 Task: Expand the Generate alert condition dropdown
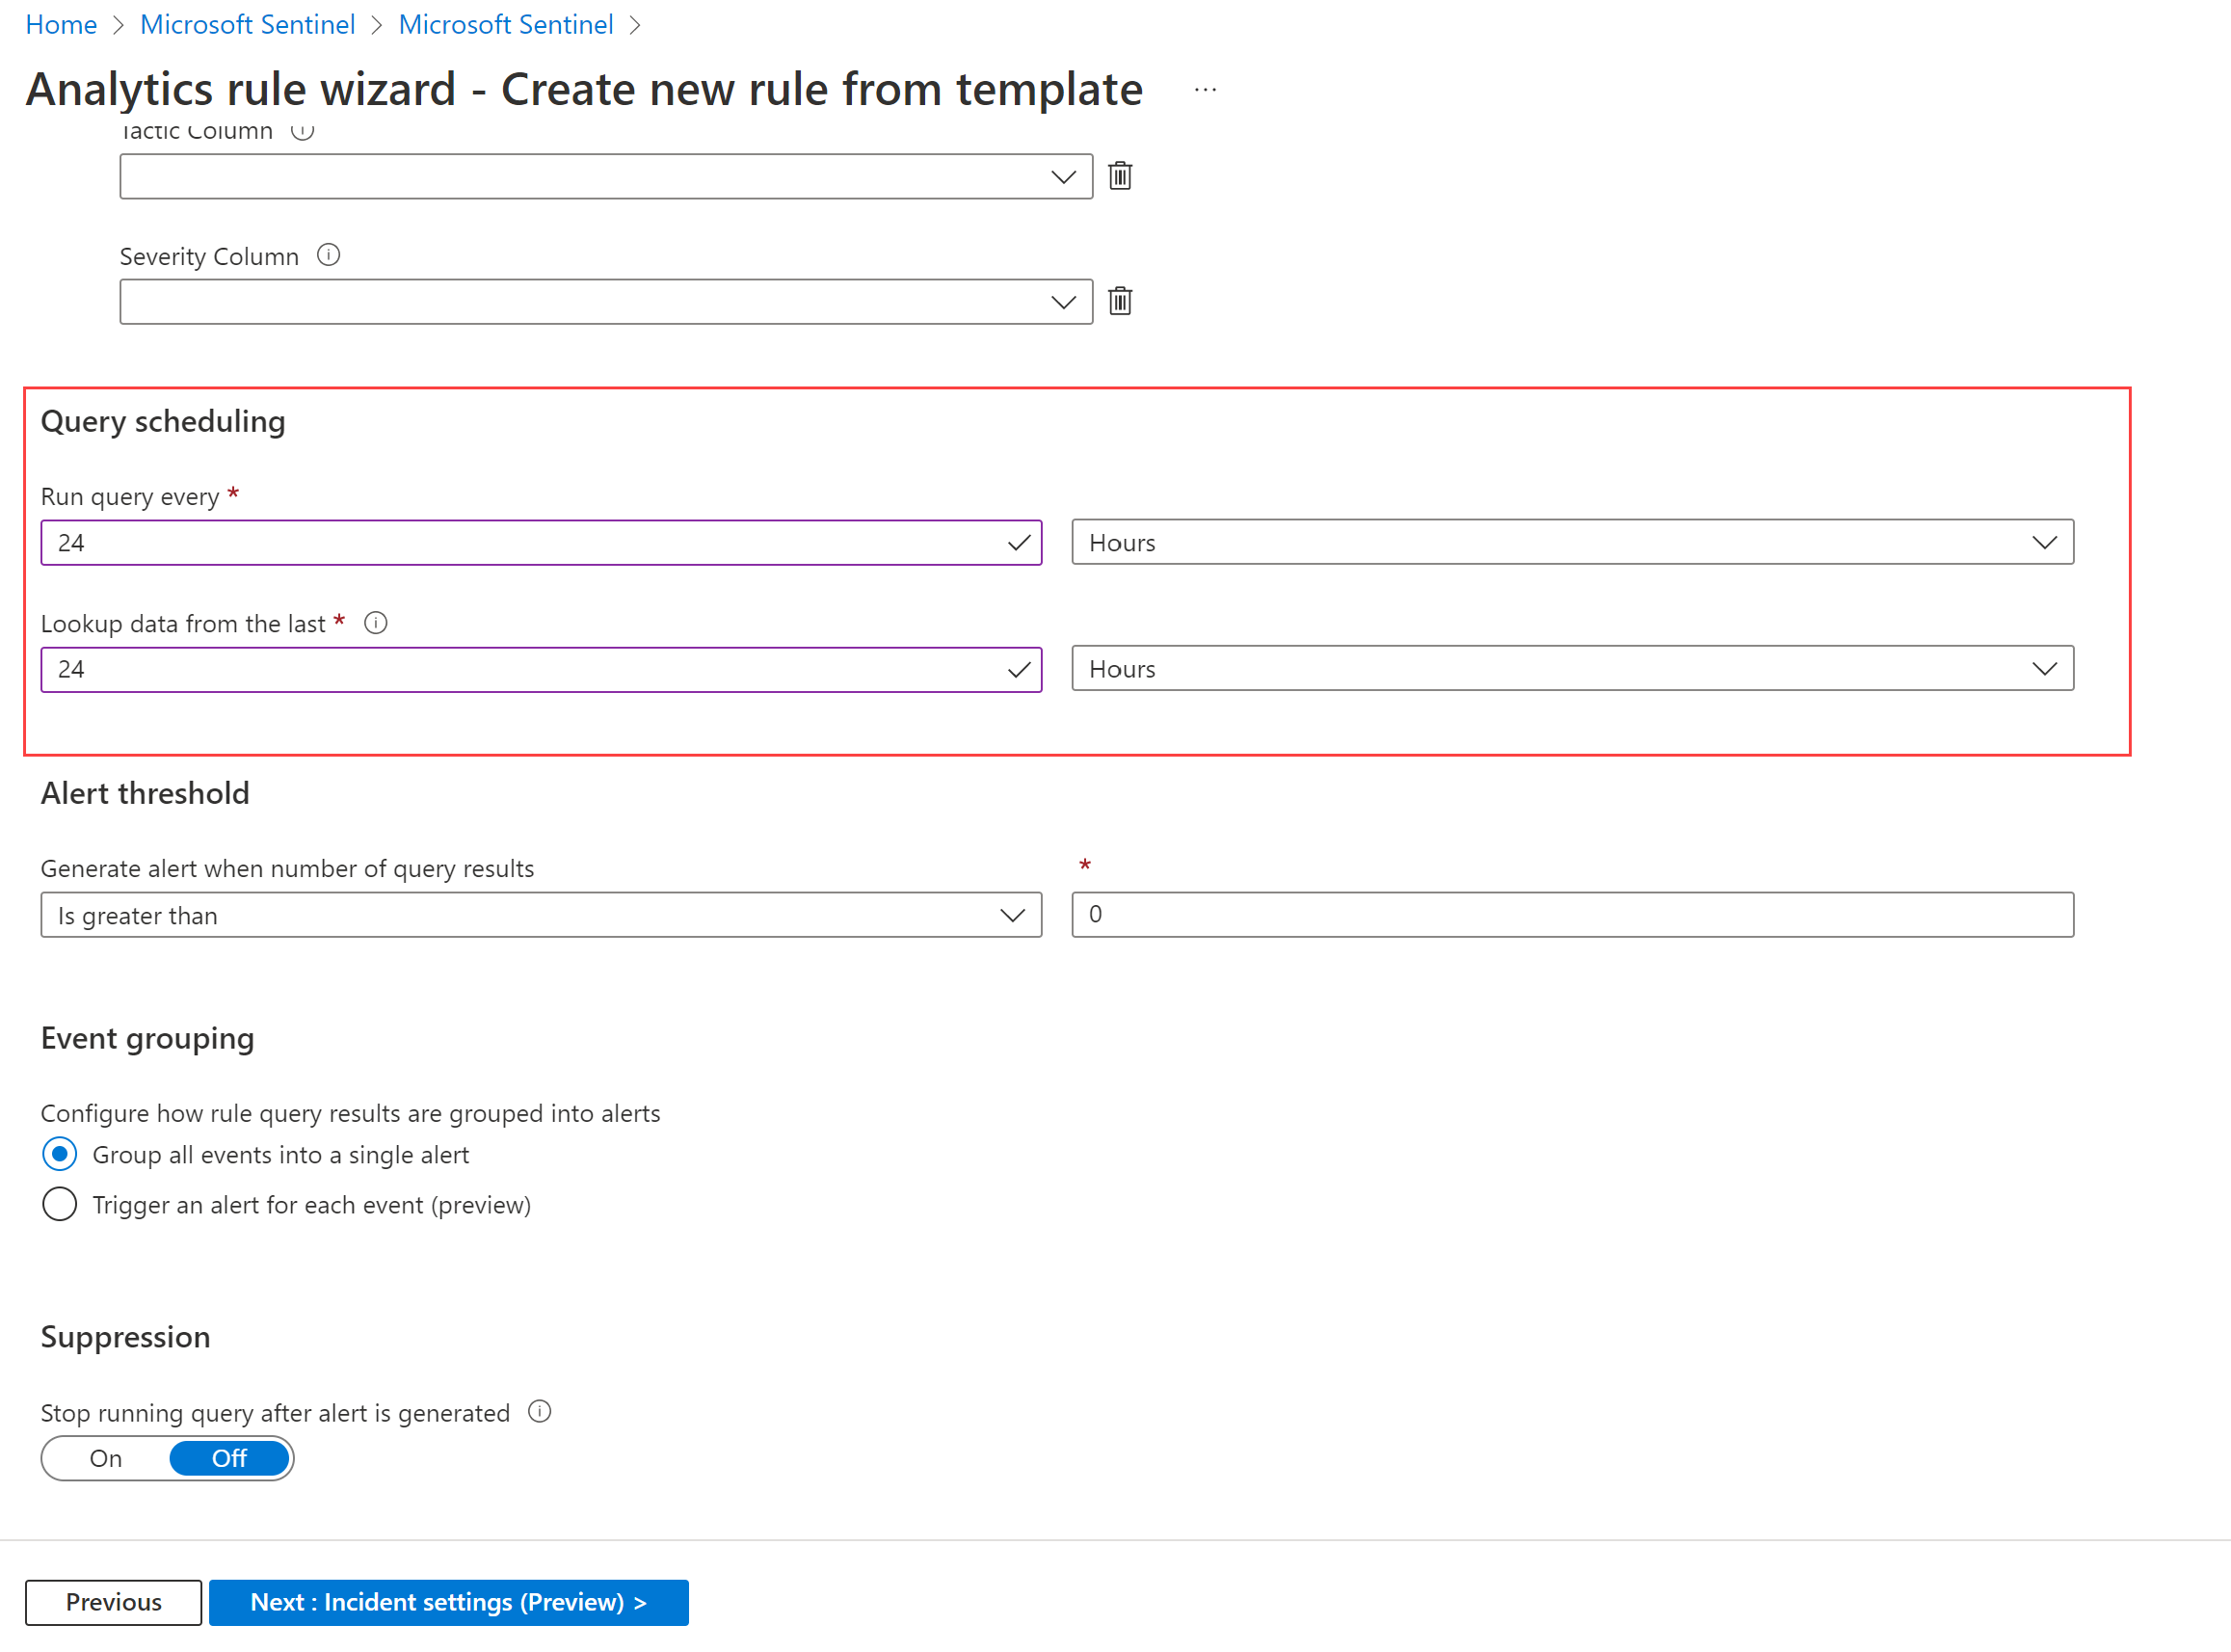(1013, 915)
